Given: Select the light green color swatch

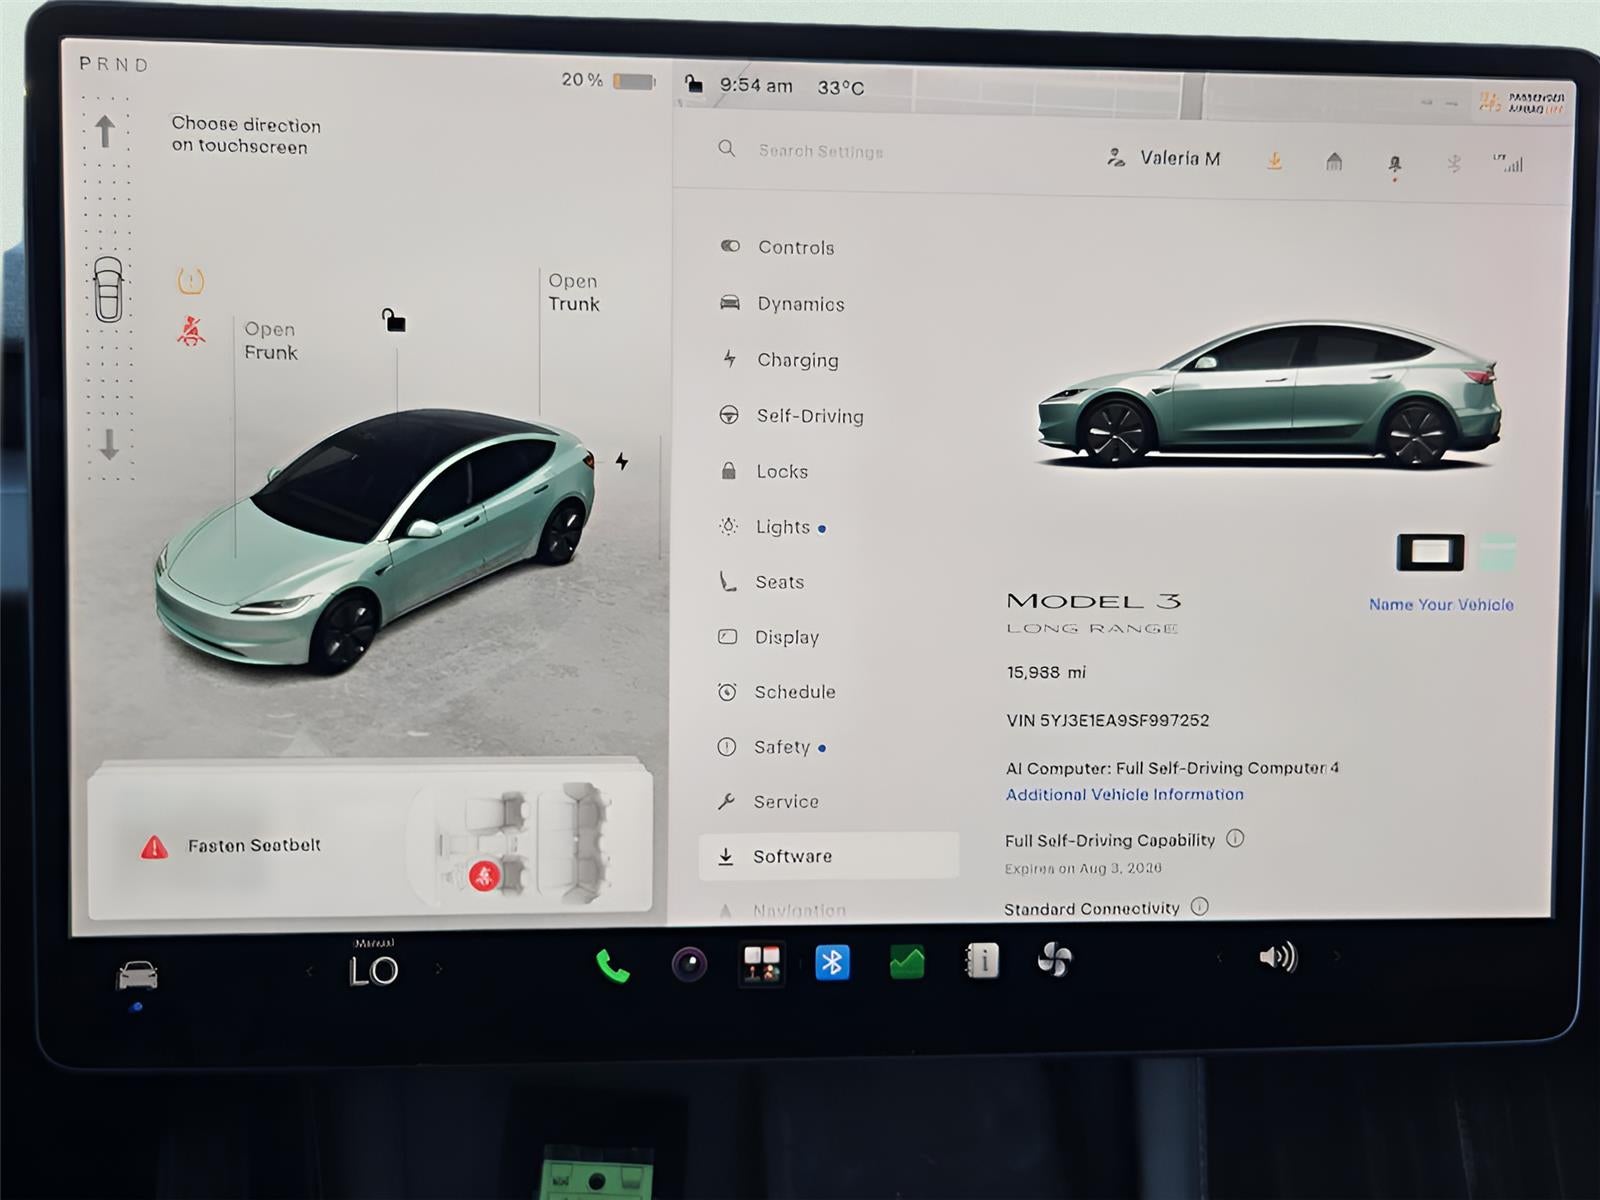Looking at the screenshot, I should click(x=1497, y=552).
